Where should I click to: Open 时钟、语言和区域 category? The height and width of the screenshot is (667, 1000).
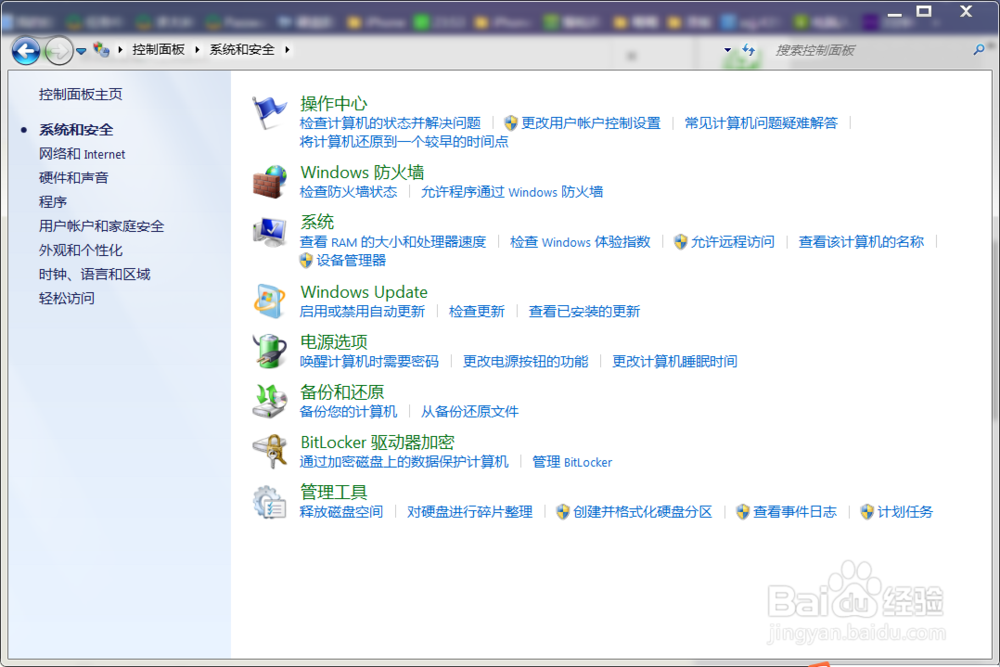point(94,274)
